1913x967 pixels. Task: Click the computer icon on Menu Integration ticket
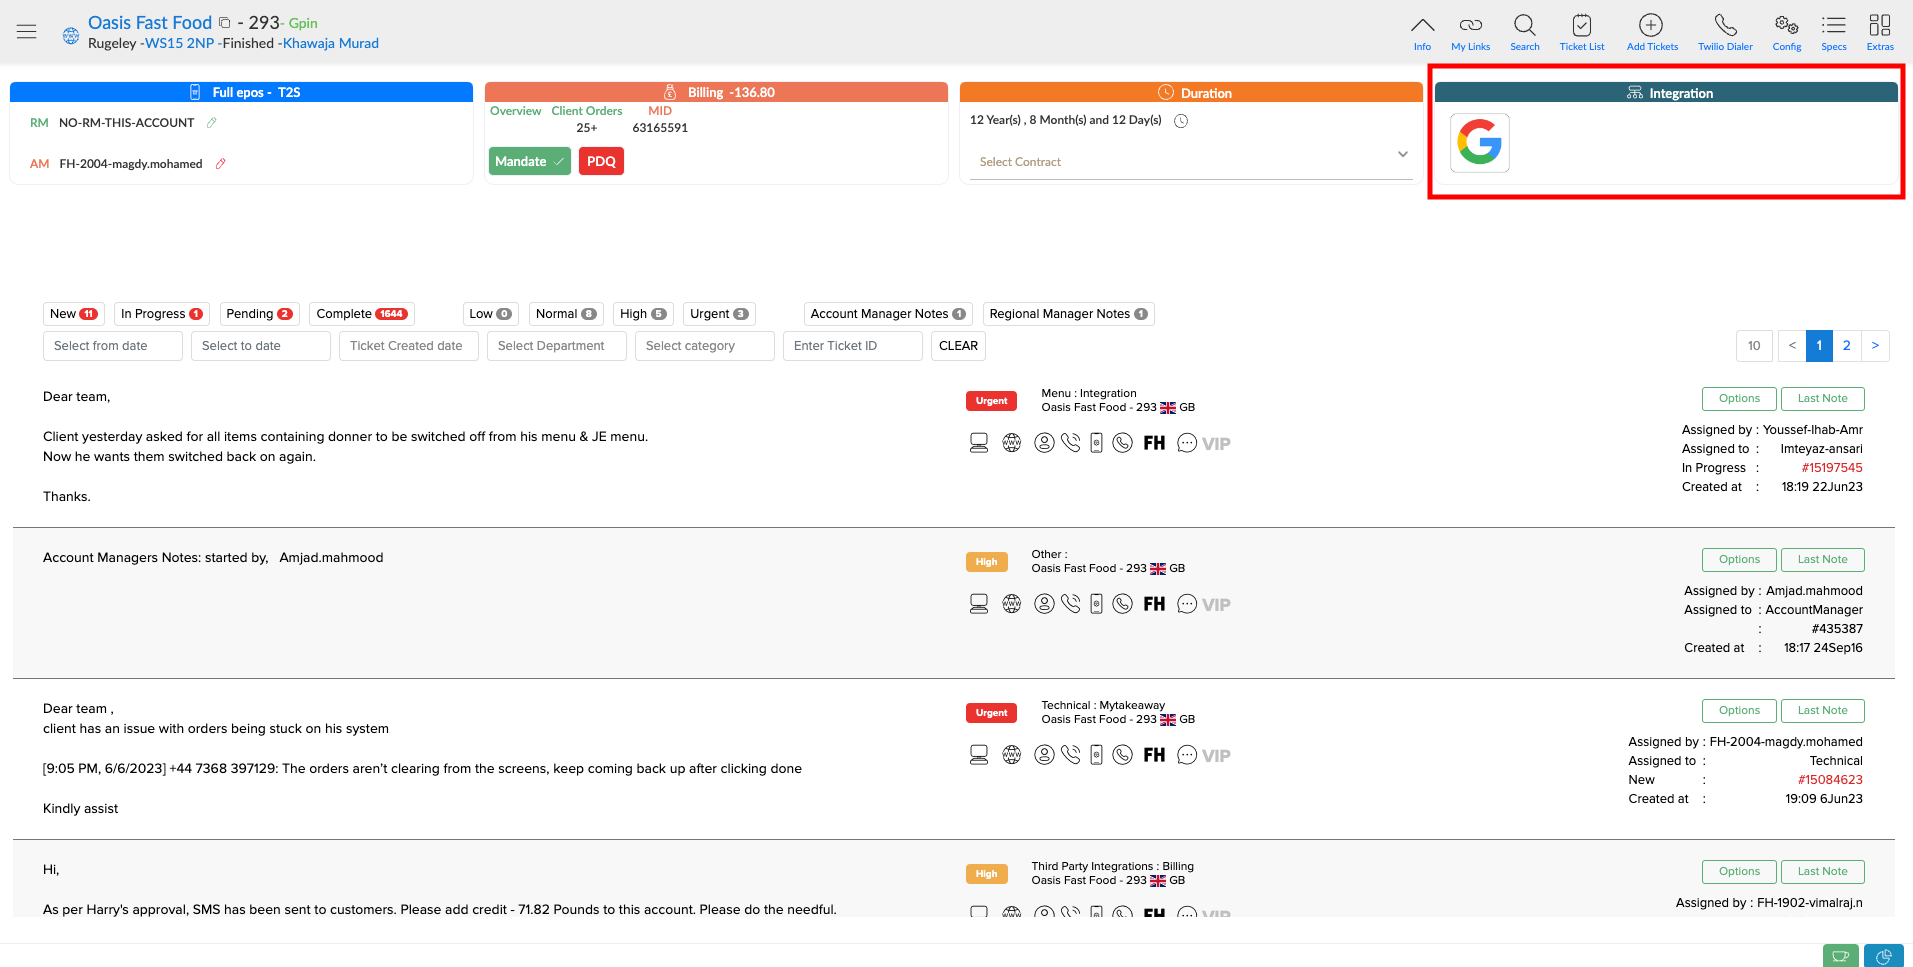point(979,443)
